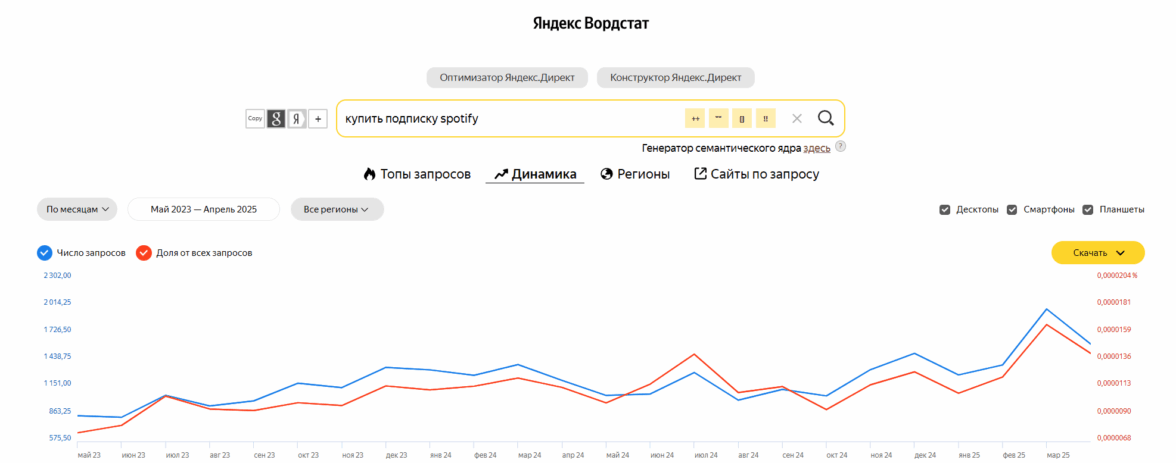Toggle the blue 'Число запросов' series
The width and height of the screenshot is (1176, 463).
coord(44,253)
